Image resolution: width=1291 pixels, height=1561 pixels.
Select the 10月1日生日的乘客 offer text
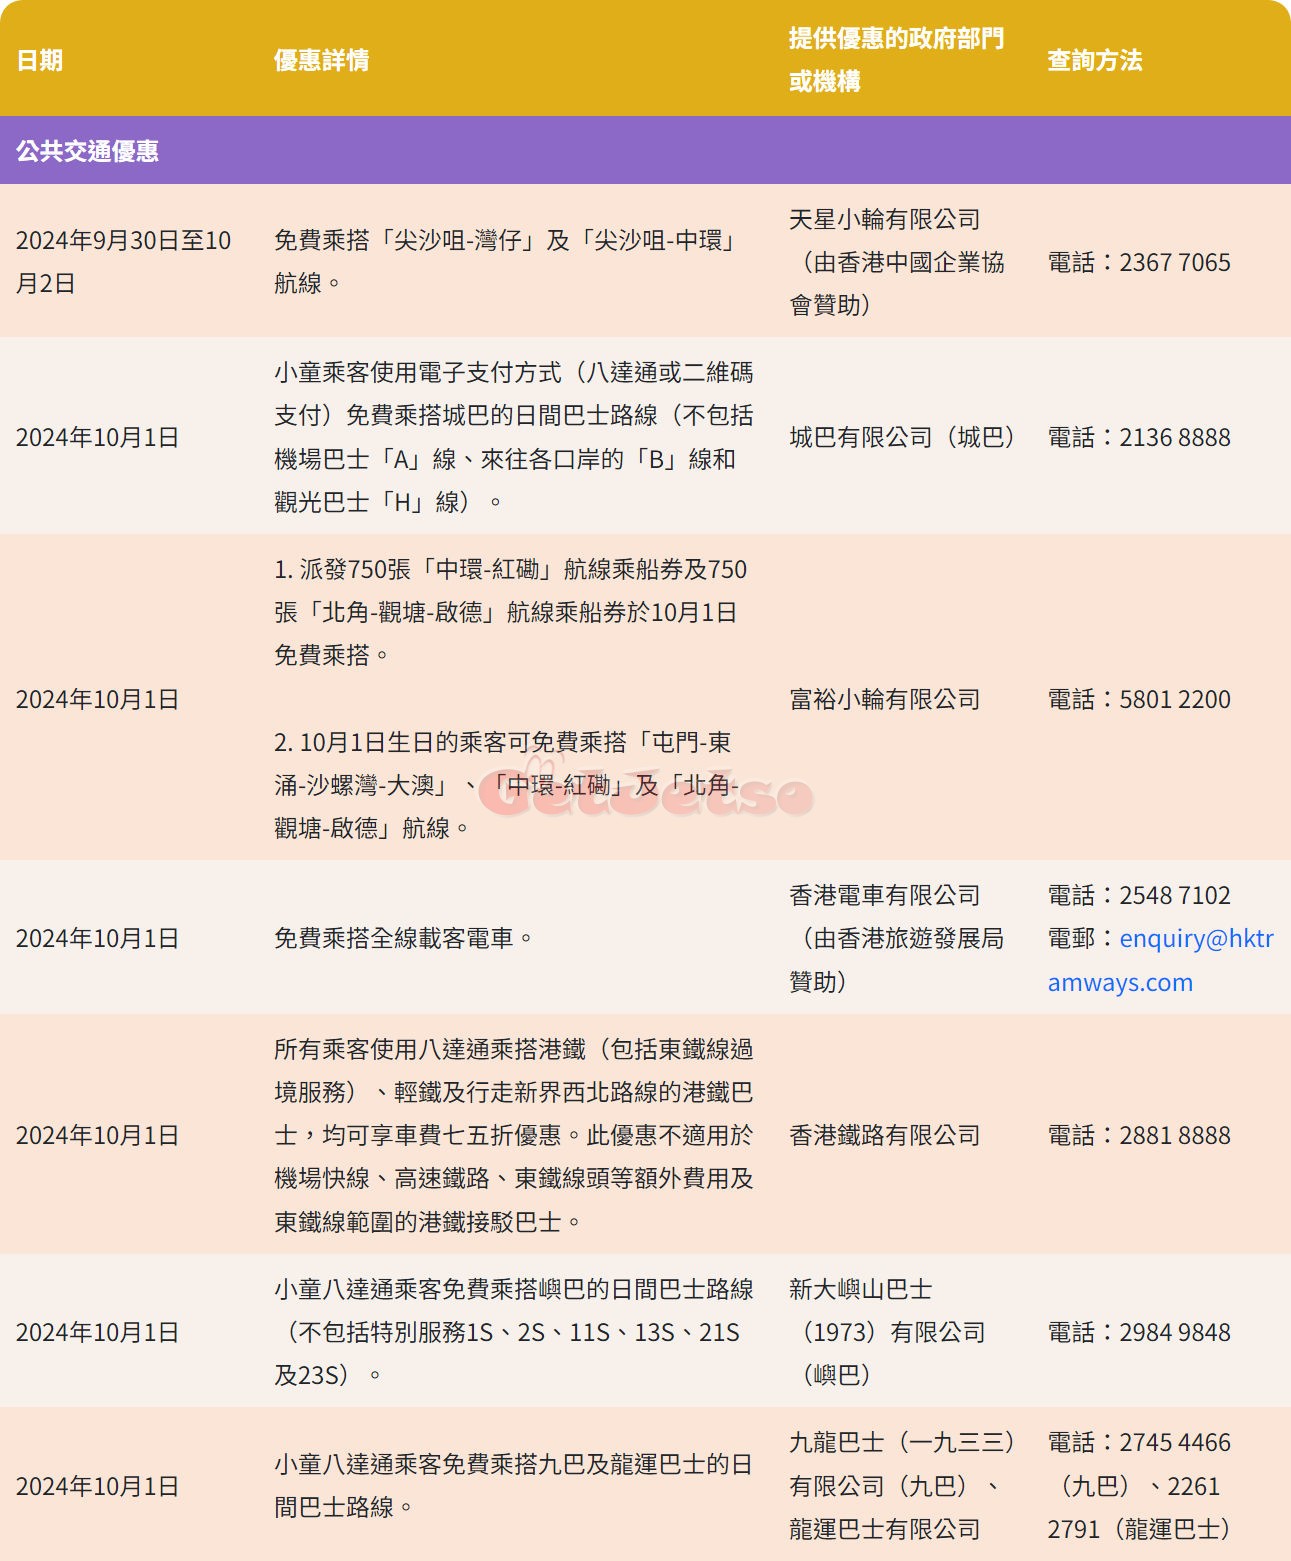507,785
